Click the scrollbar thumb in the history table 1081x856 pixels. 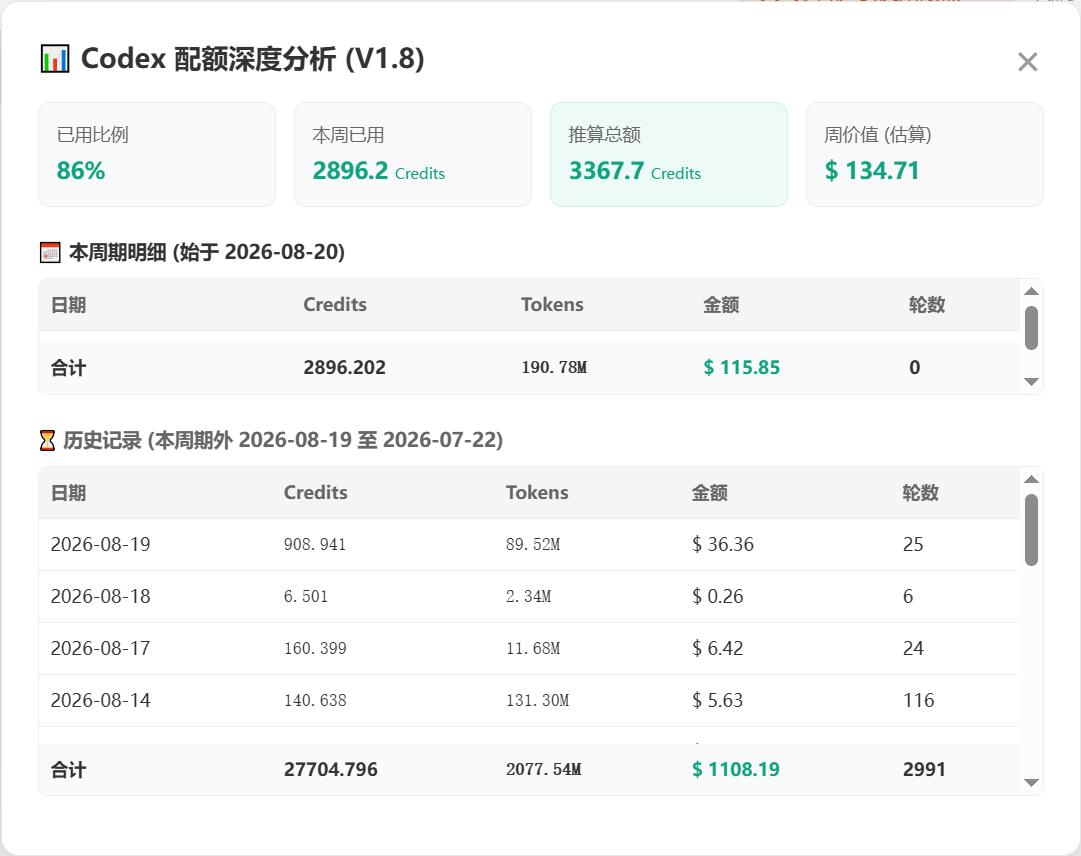(1031, 530)
